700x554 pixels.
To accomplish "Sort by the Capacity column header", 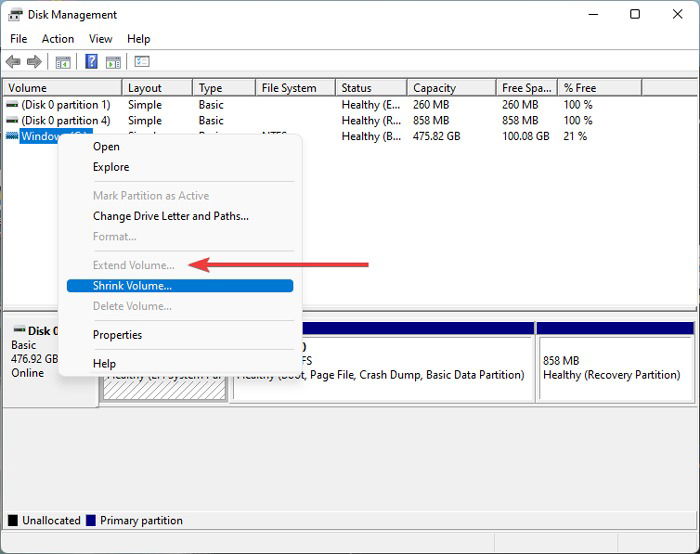I will [452, 88].
